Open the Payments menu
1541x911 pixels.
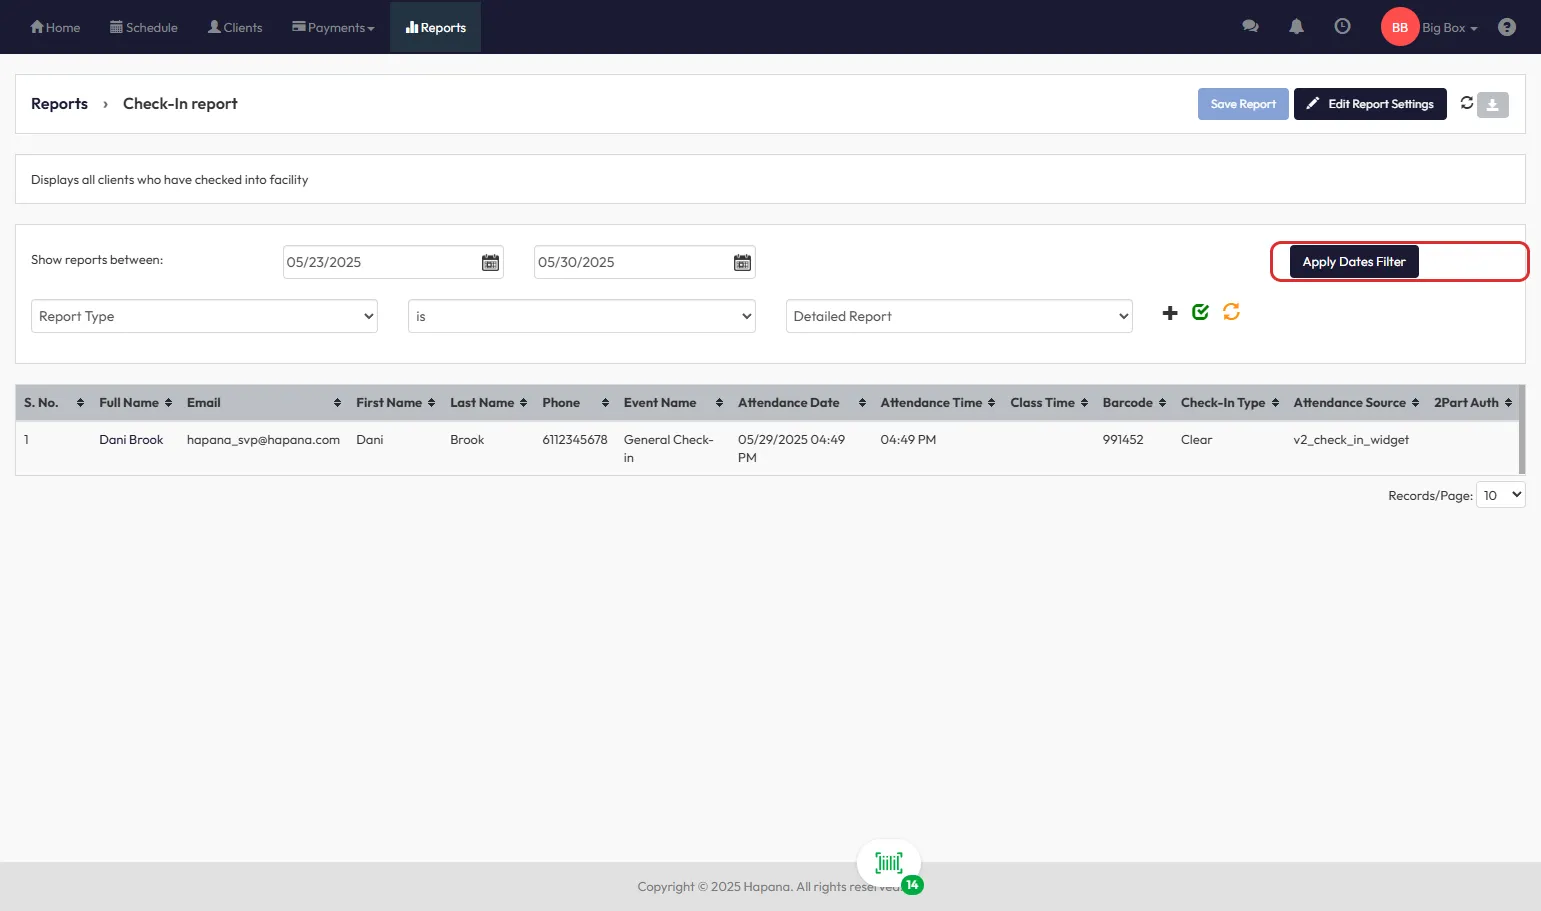click(x=333, y=27)
